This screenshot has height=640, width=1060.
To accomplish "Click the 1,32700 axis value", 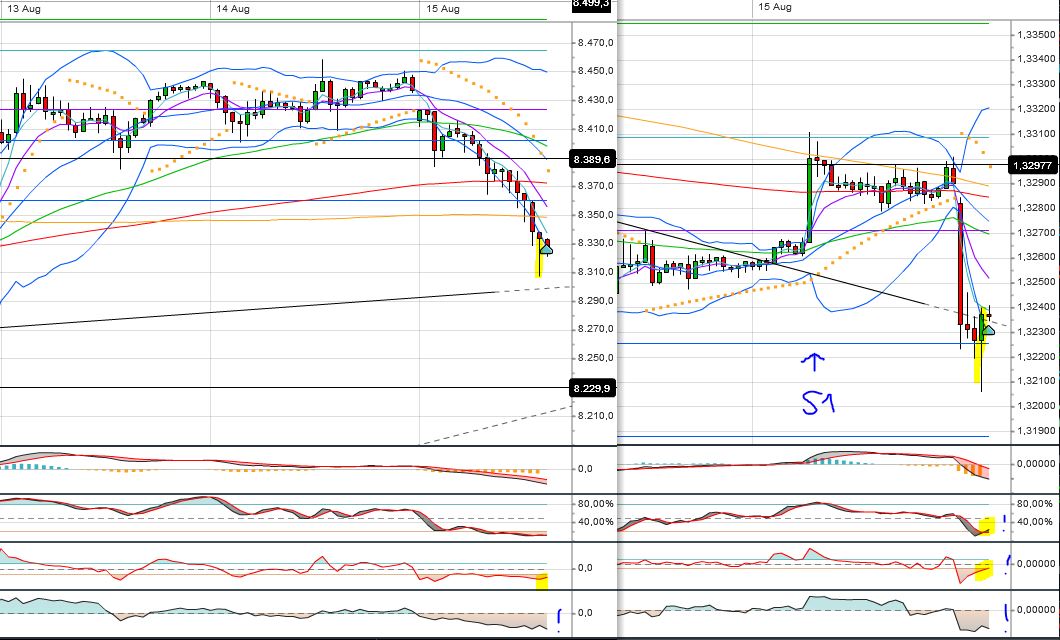I will click(x=1036, y=233).
